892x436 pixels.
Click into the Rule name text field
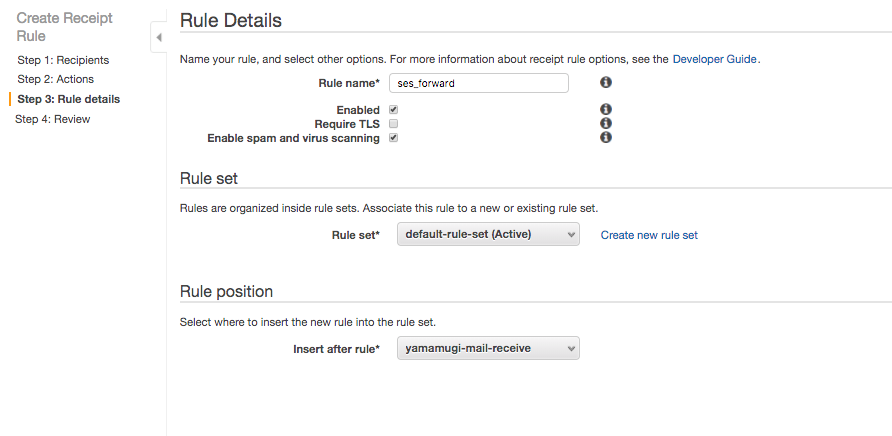tap(479, 83)
